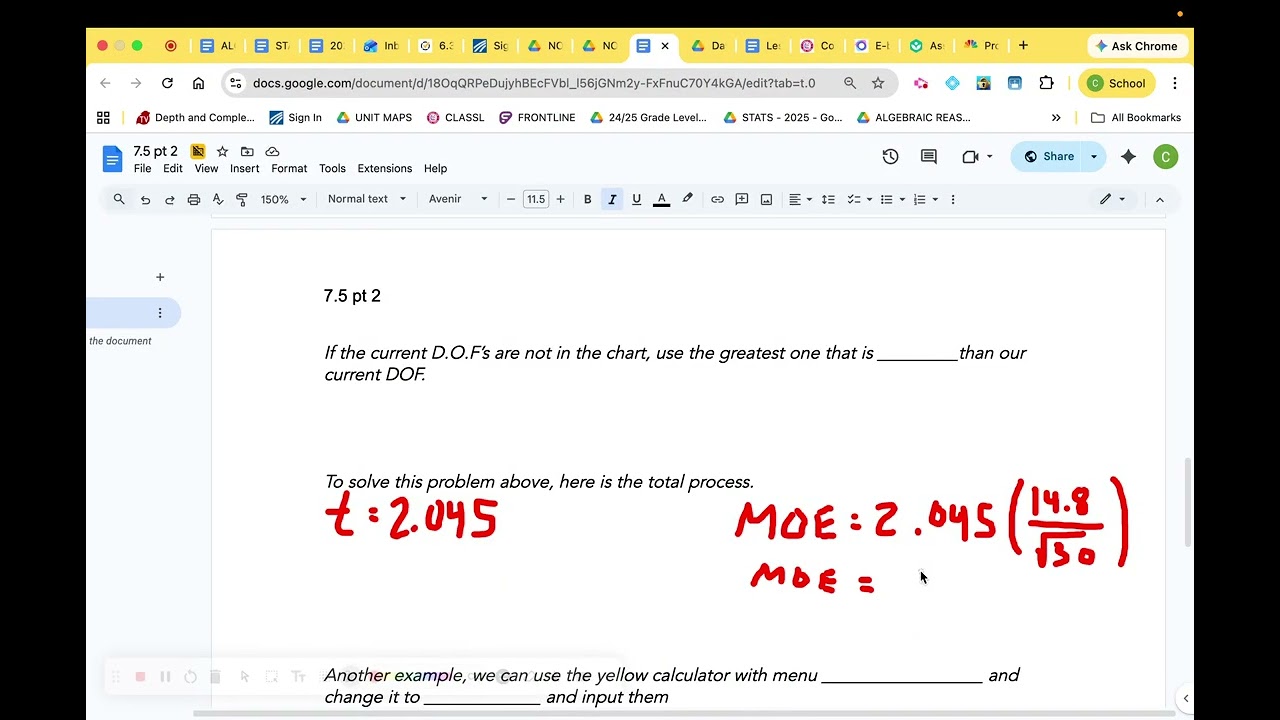Open Gemini sparkle assistant in Docs
This screenshot has width=1280, height=720.
[x=1128, y=157]
